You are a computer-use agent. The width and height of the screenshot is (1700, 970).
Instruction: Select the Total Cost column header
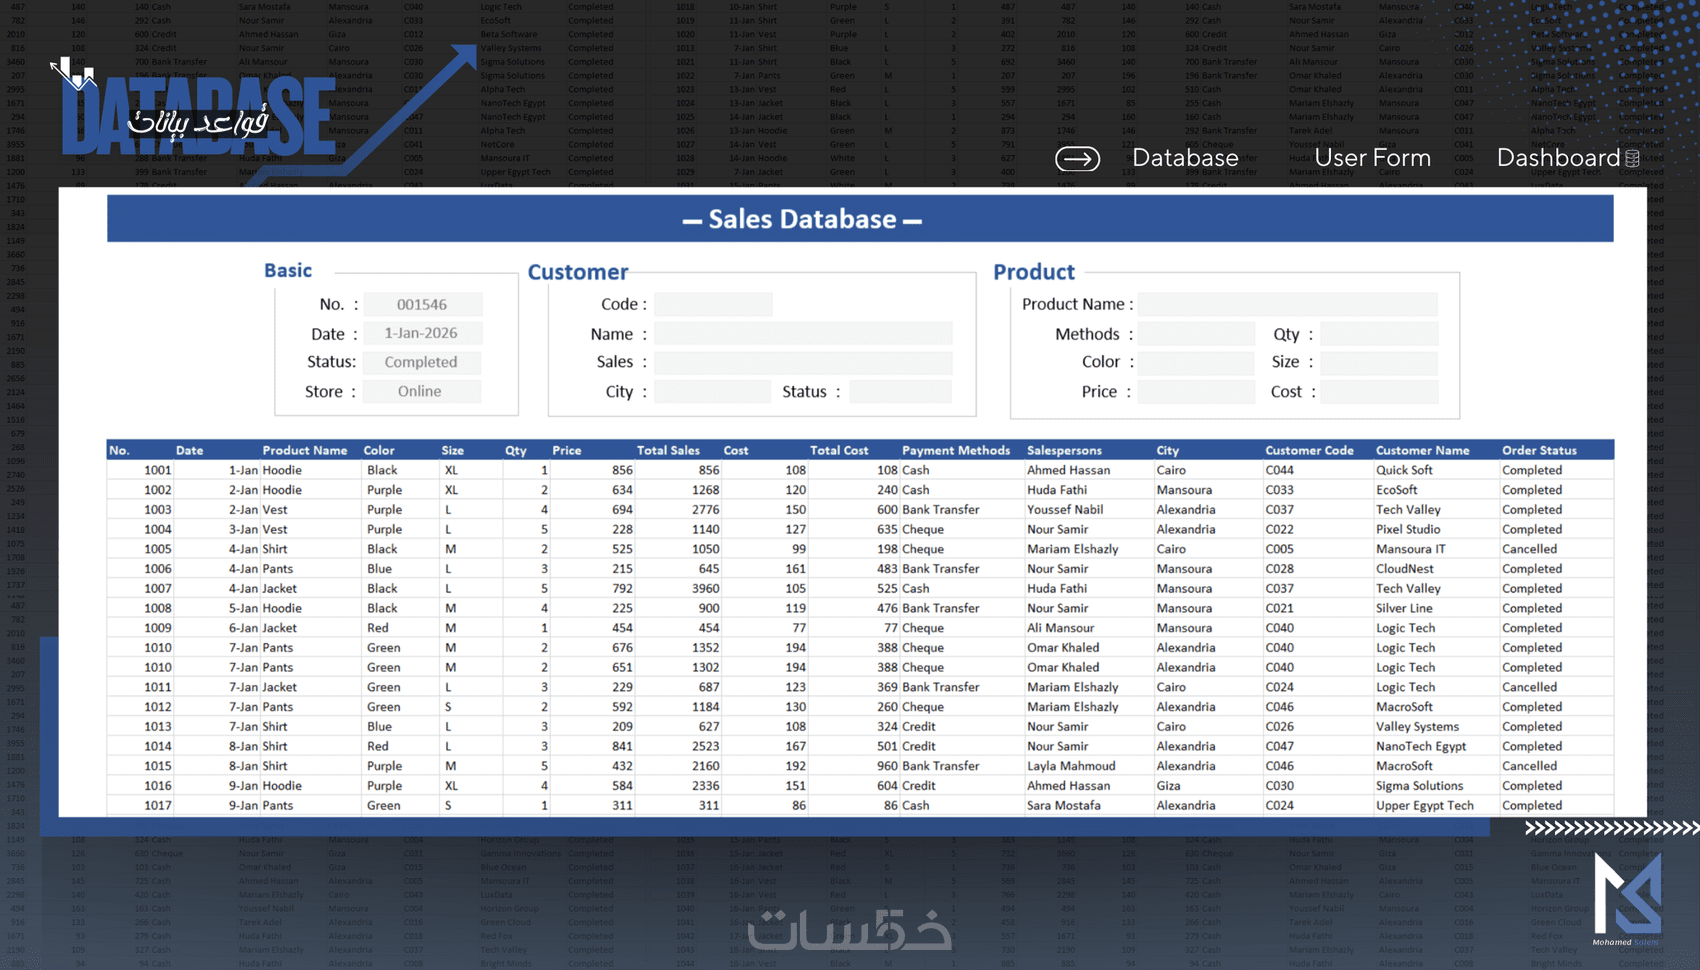(x=839, y=451)
